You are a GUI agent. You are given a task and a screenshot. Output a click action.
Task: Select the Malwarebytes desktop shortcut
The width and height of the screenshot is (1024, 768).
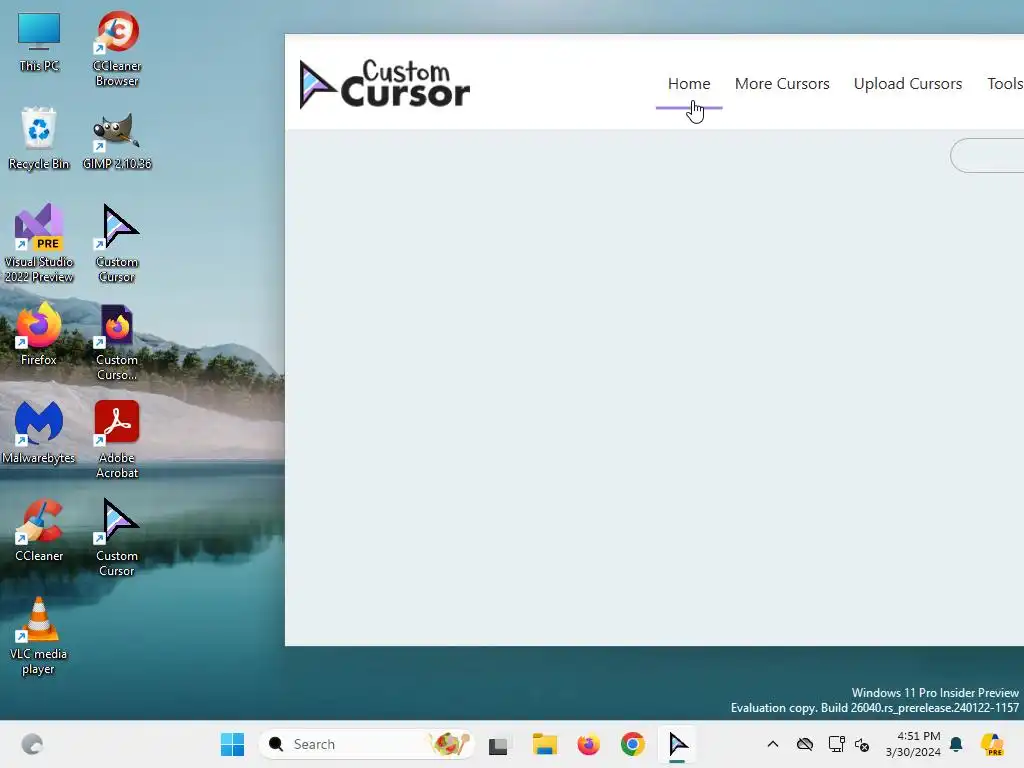click(39, 432)
